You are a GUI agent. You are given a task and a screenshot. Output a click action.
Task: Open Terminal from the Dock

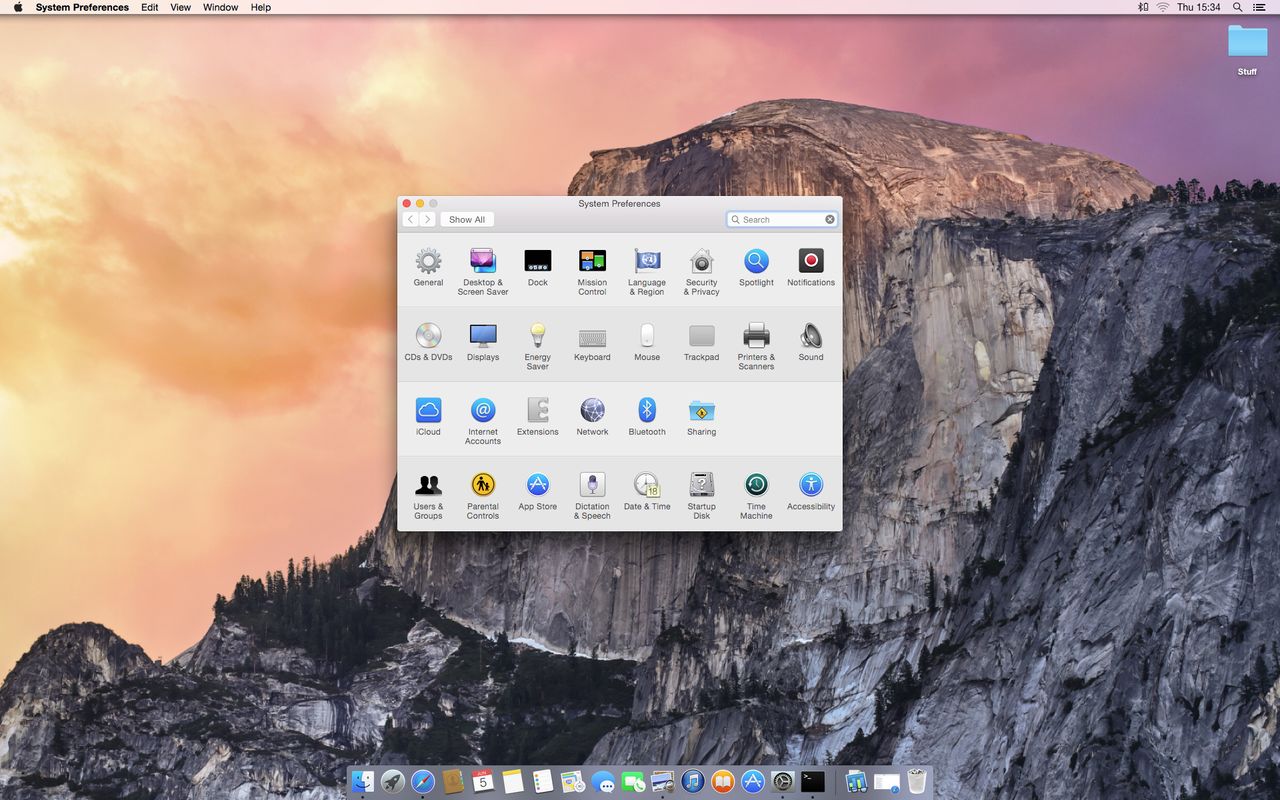pyautogui.click(x=813, y=781)
